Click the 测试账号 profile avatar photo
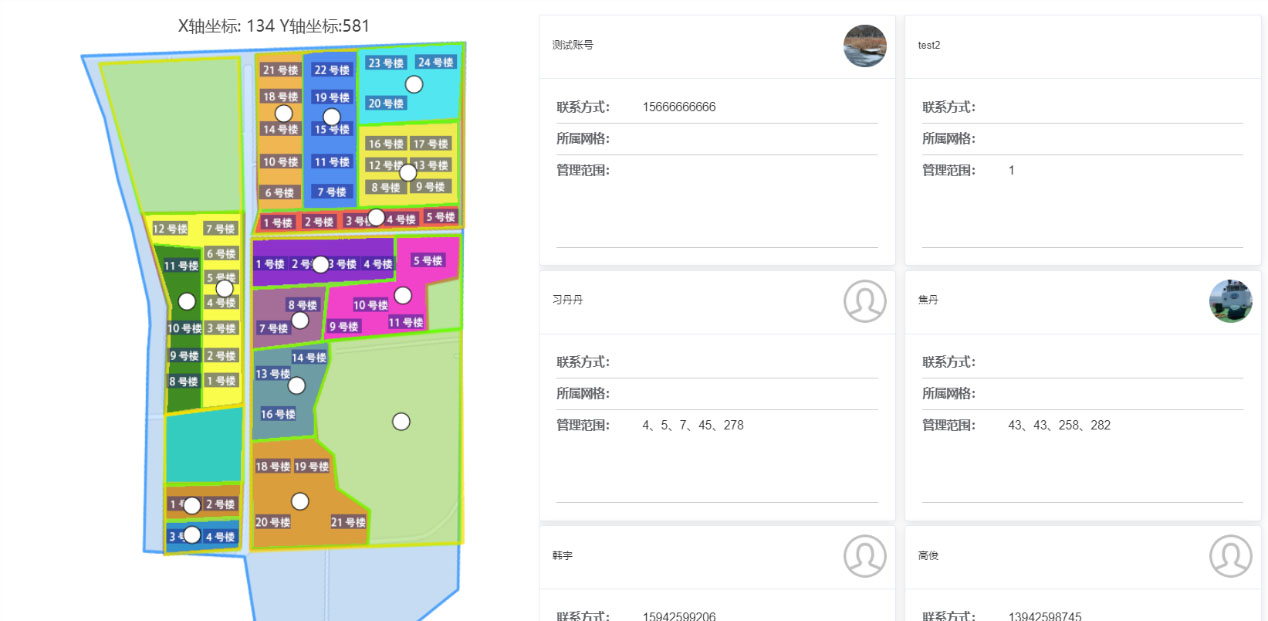 click(x=865, y=46)
